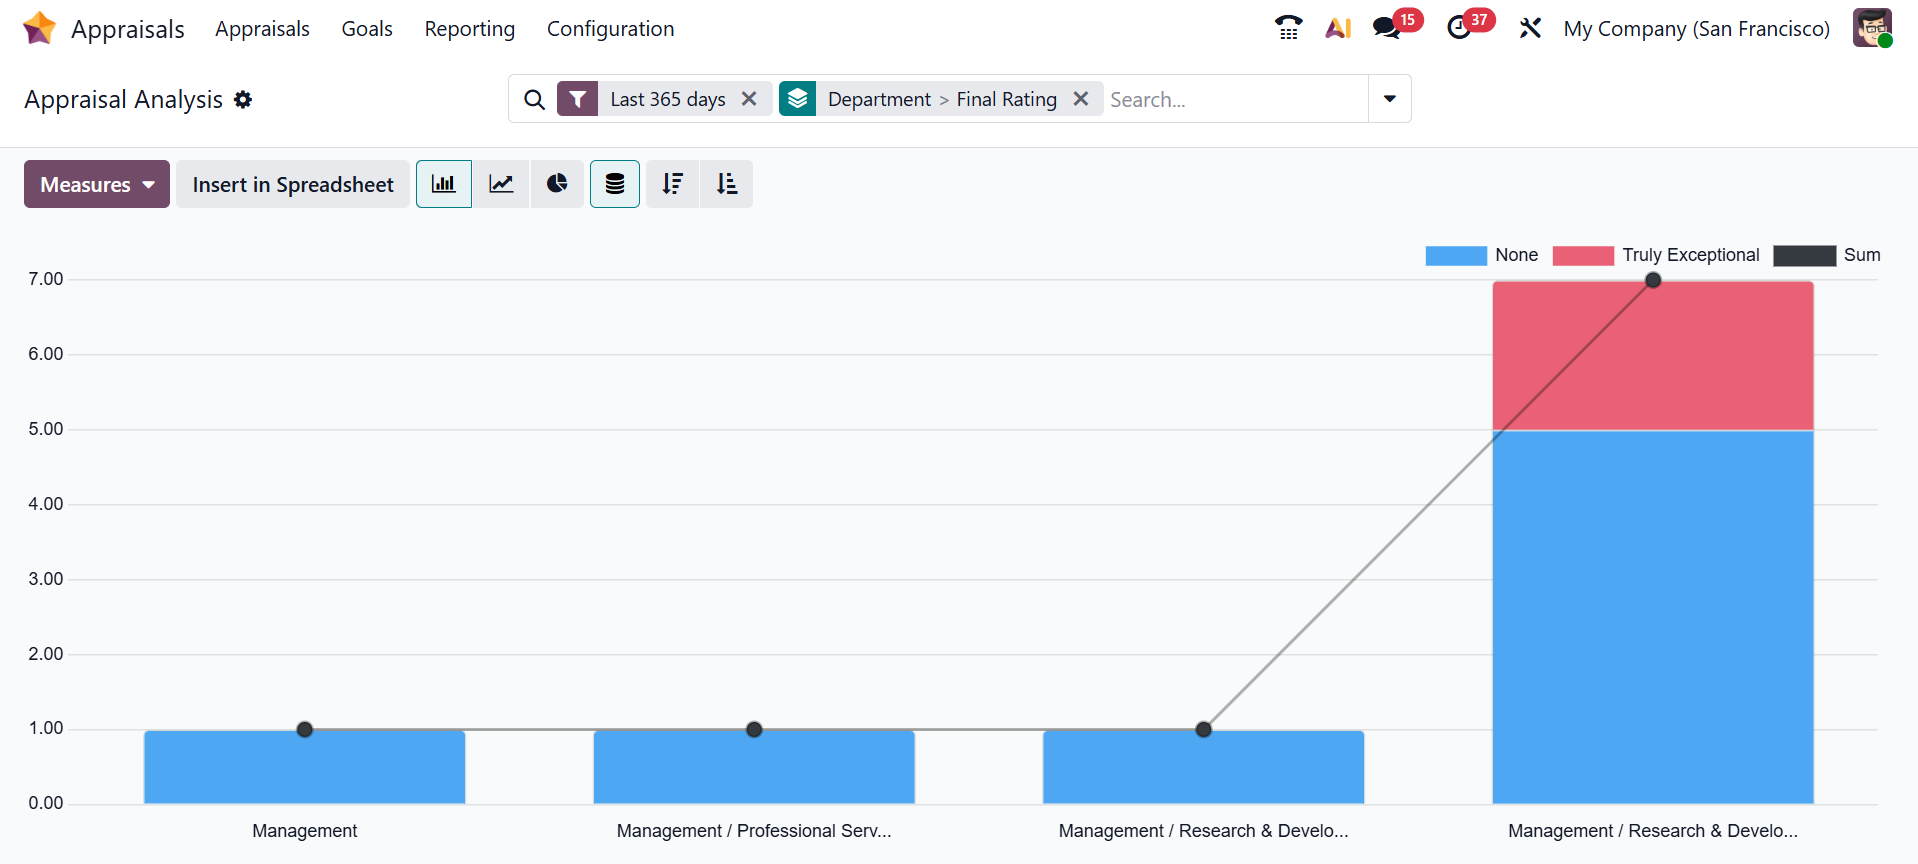Open My Company (San Francisco) switcher
Screen dimensions: 1918x864
pos(1696,29)
